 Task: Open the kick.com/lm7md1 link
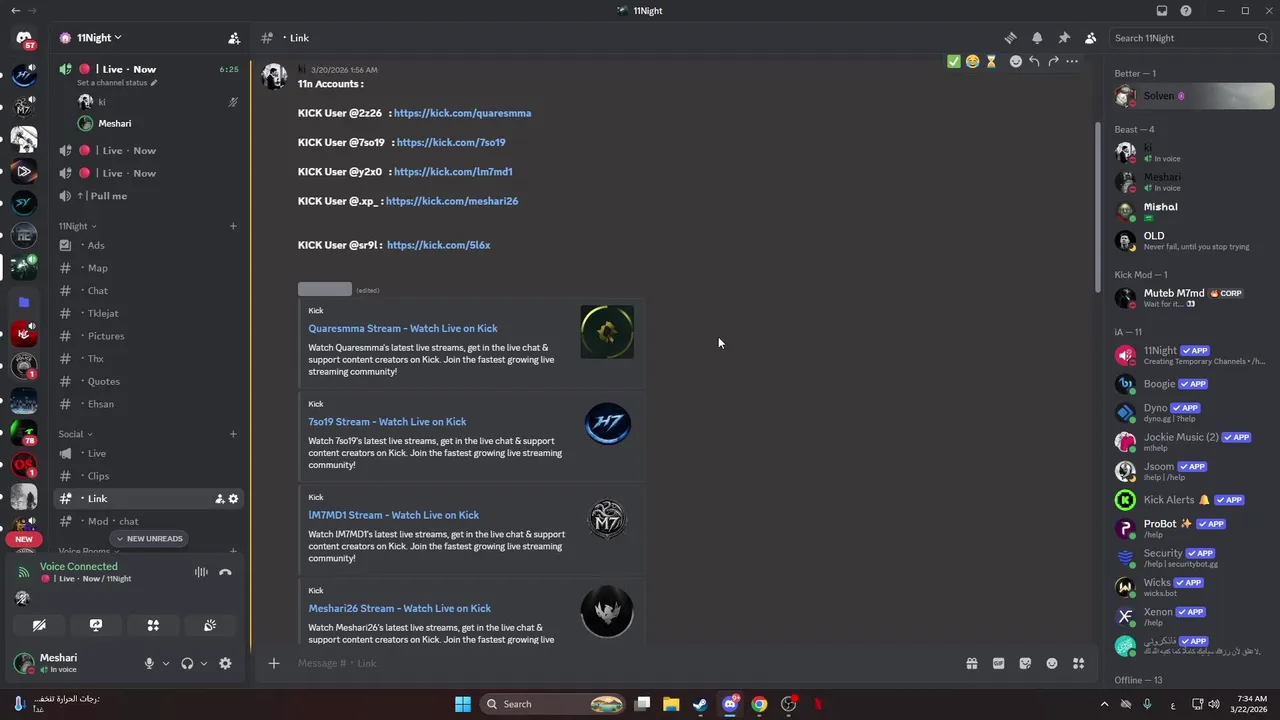(x=453, y=172)
